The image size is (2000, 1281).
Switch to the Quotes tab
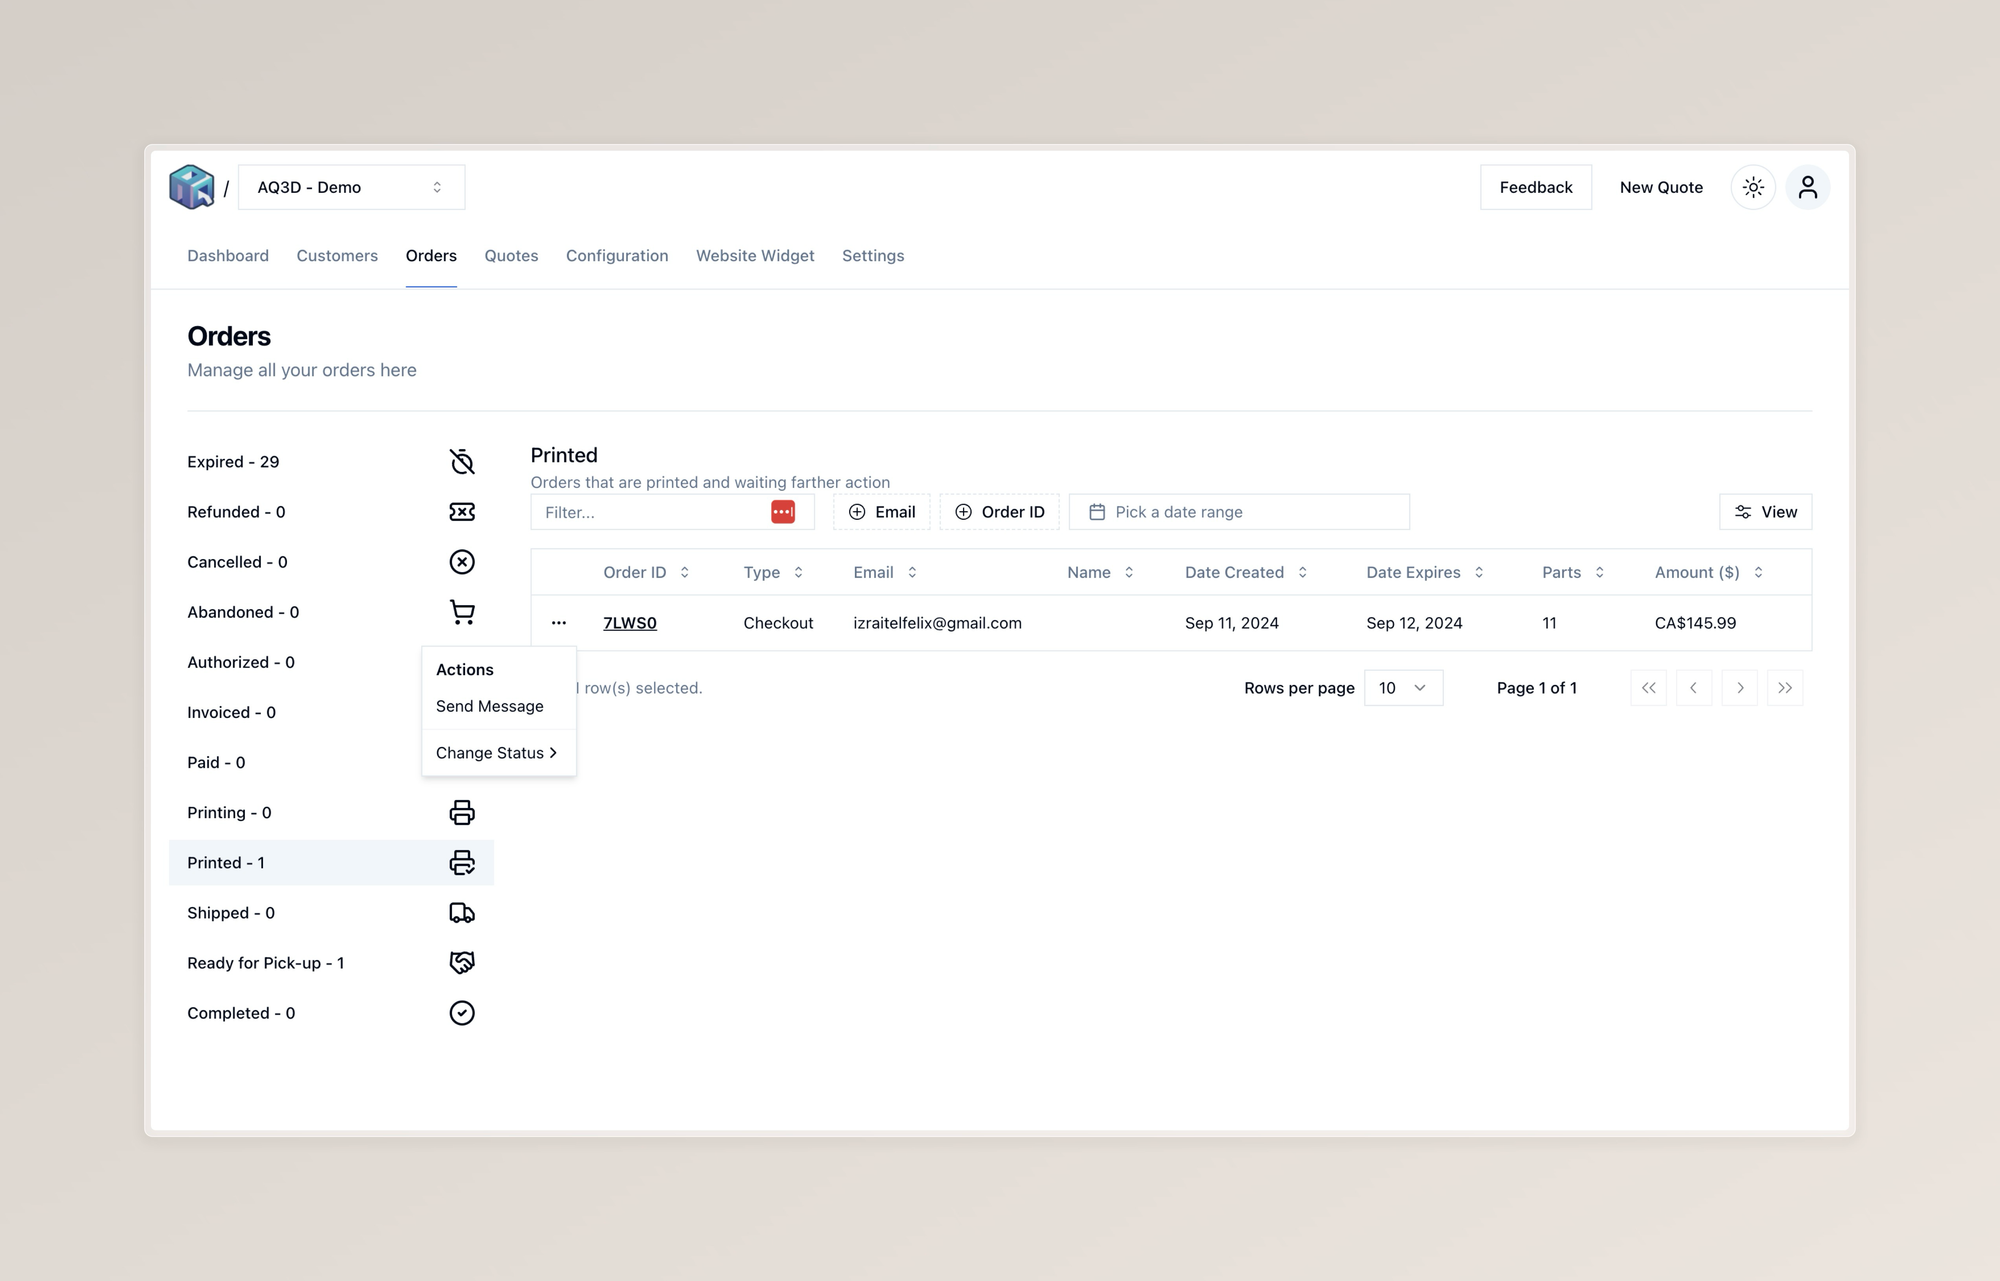coord(511,256)
